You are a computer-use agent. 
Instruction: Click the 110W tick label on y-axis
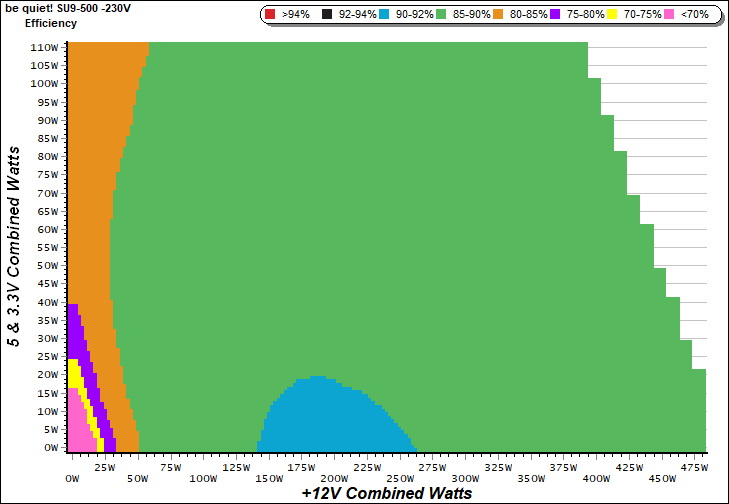tap(43, 47)
